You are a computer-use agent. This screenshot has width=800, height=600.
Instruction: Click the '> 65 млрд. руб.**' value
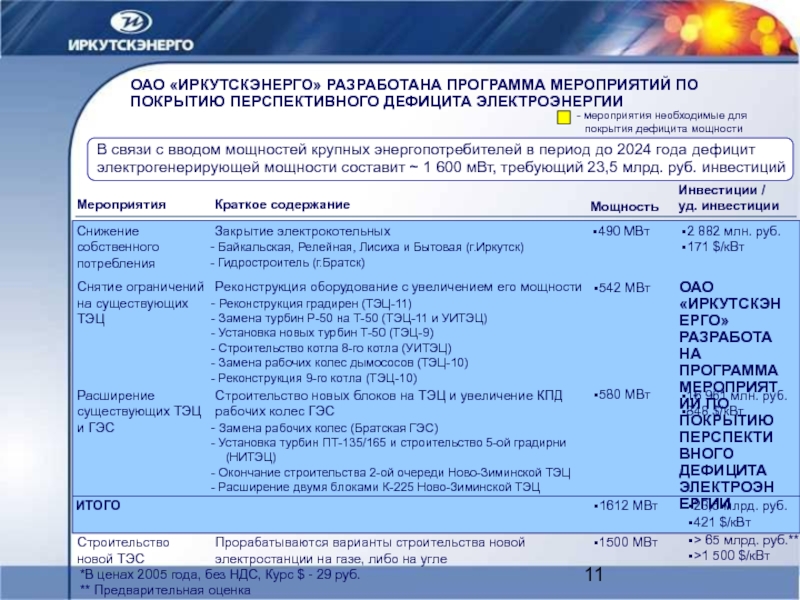click(743, 540)
